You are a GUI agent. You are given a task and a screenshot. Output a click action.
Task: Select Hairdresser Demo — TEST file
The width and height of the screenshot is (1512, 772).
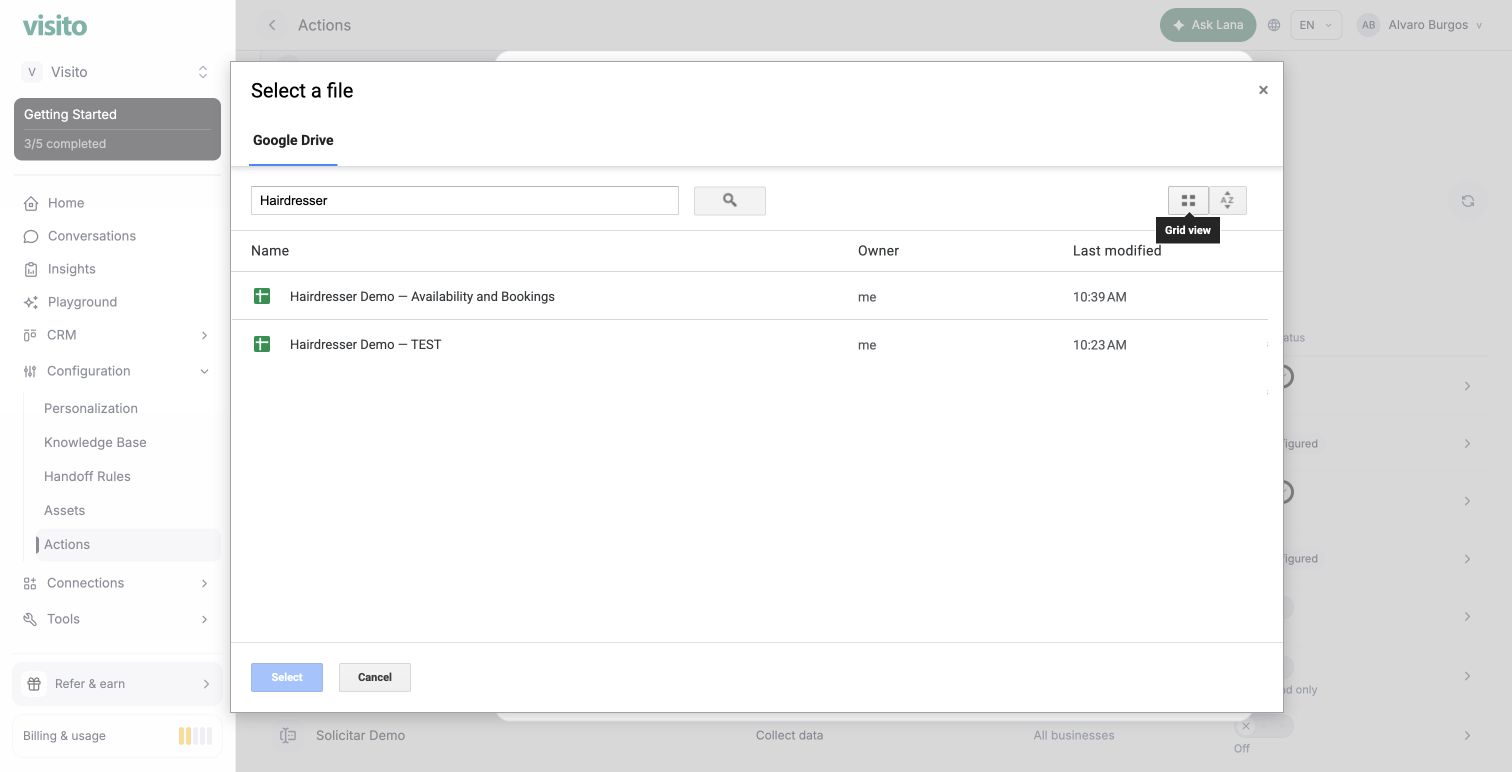pyautogui.click(x=749, y=344)
